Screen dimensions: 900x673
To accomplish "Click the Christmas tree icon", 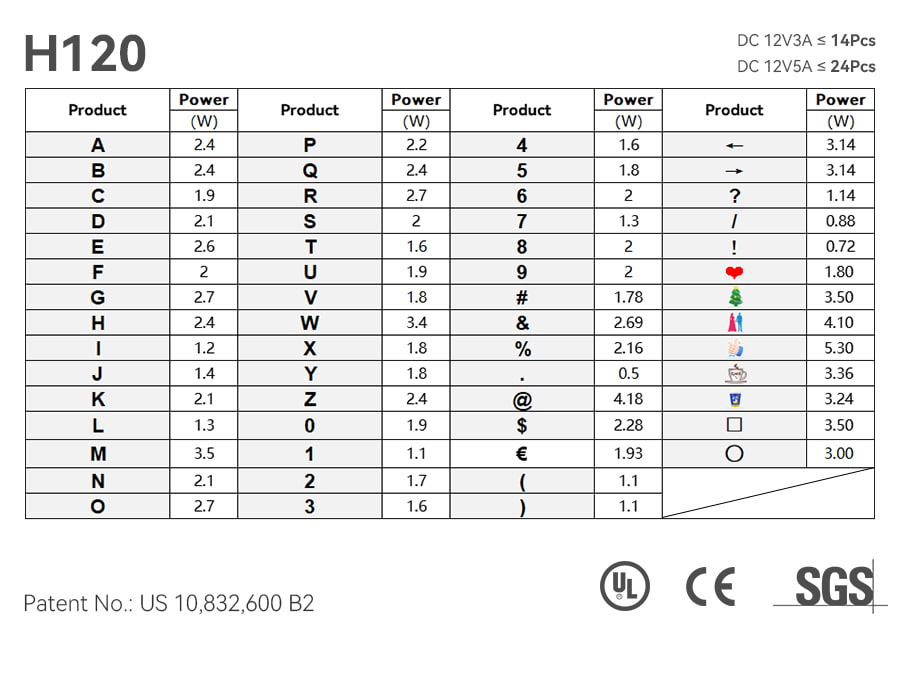I will [x=734, y=297].
